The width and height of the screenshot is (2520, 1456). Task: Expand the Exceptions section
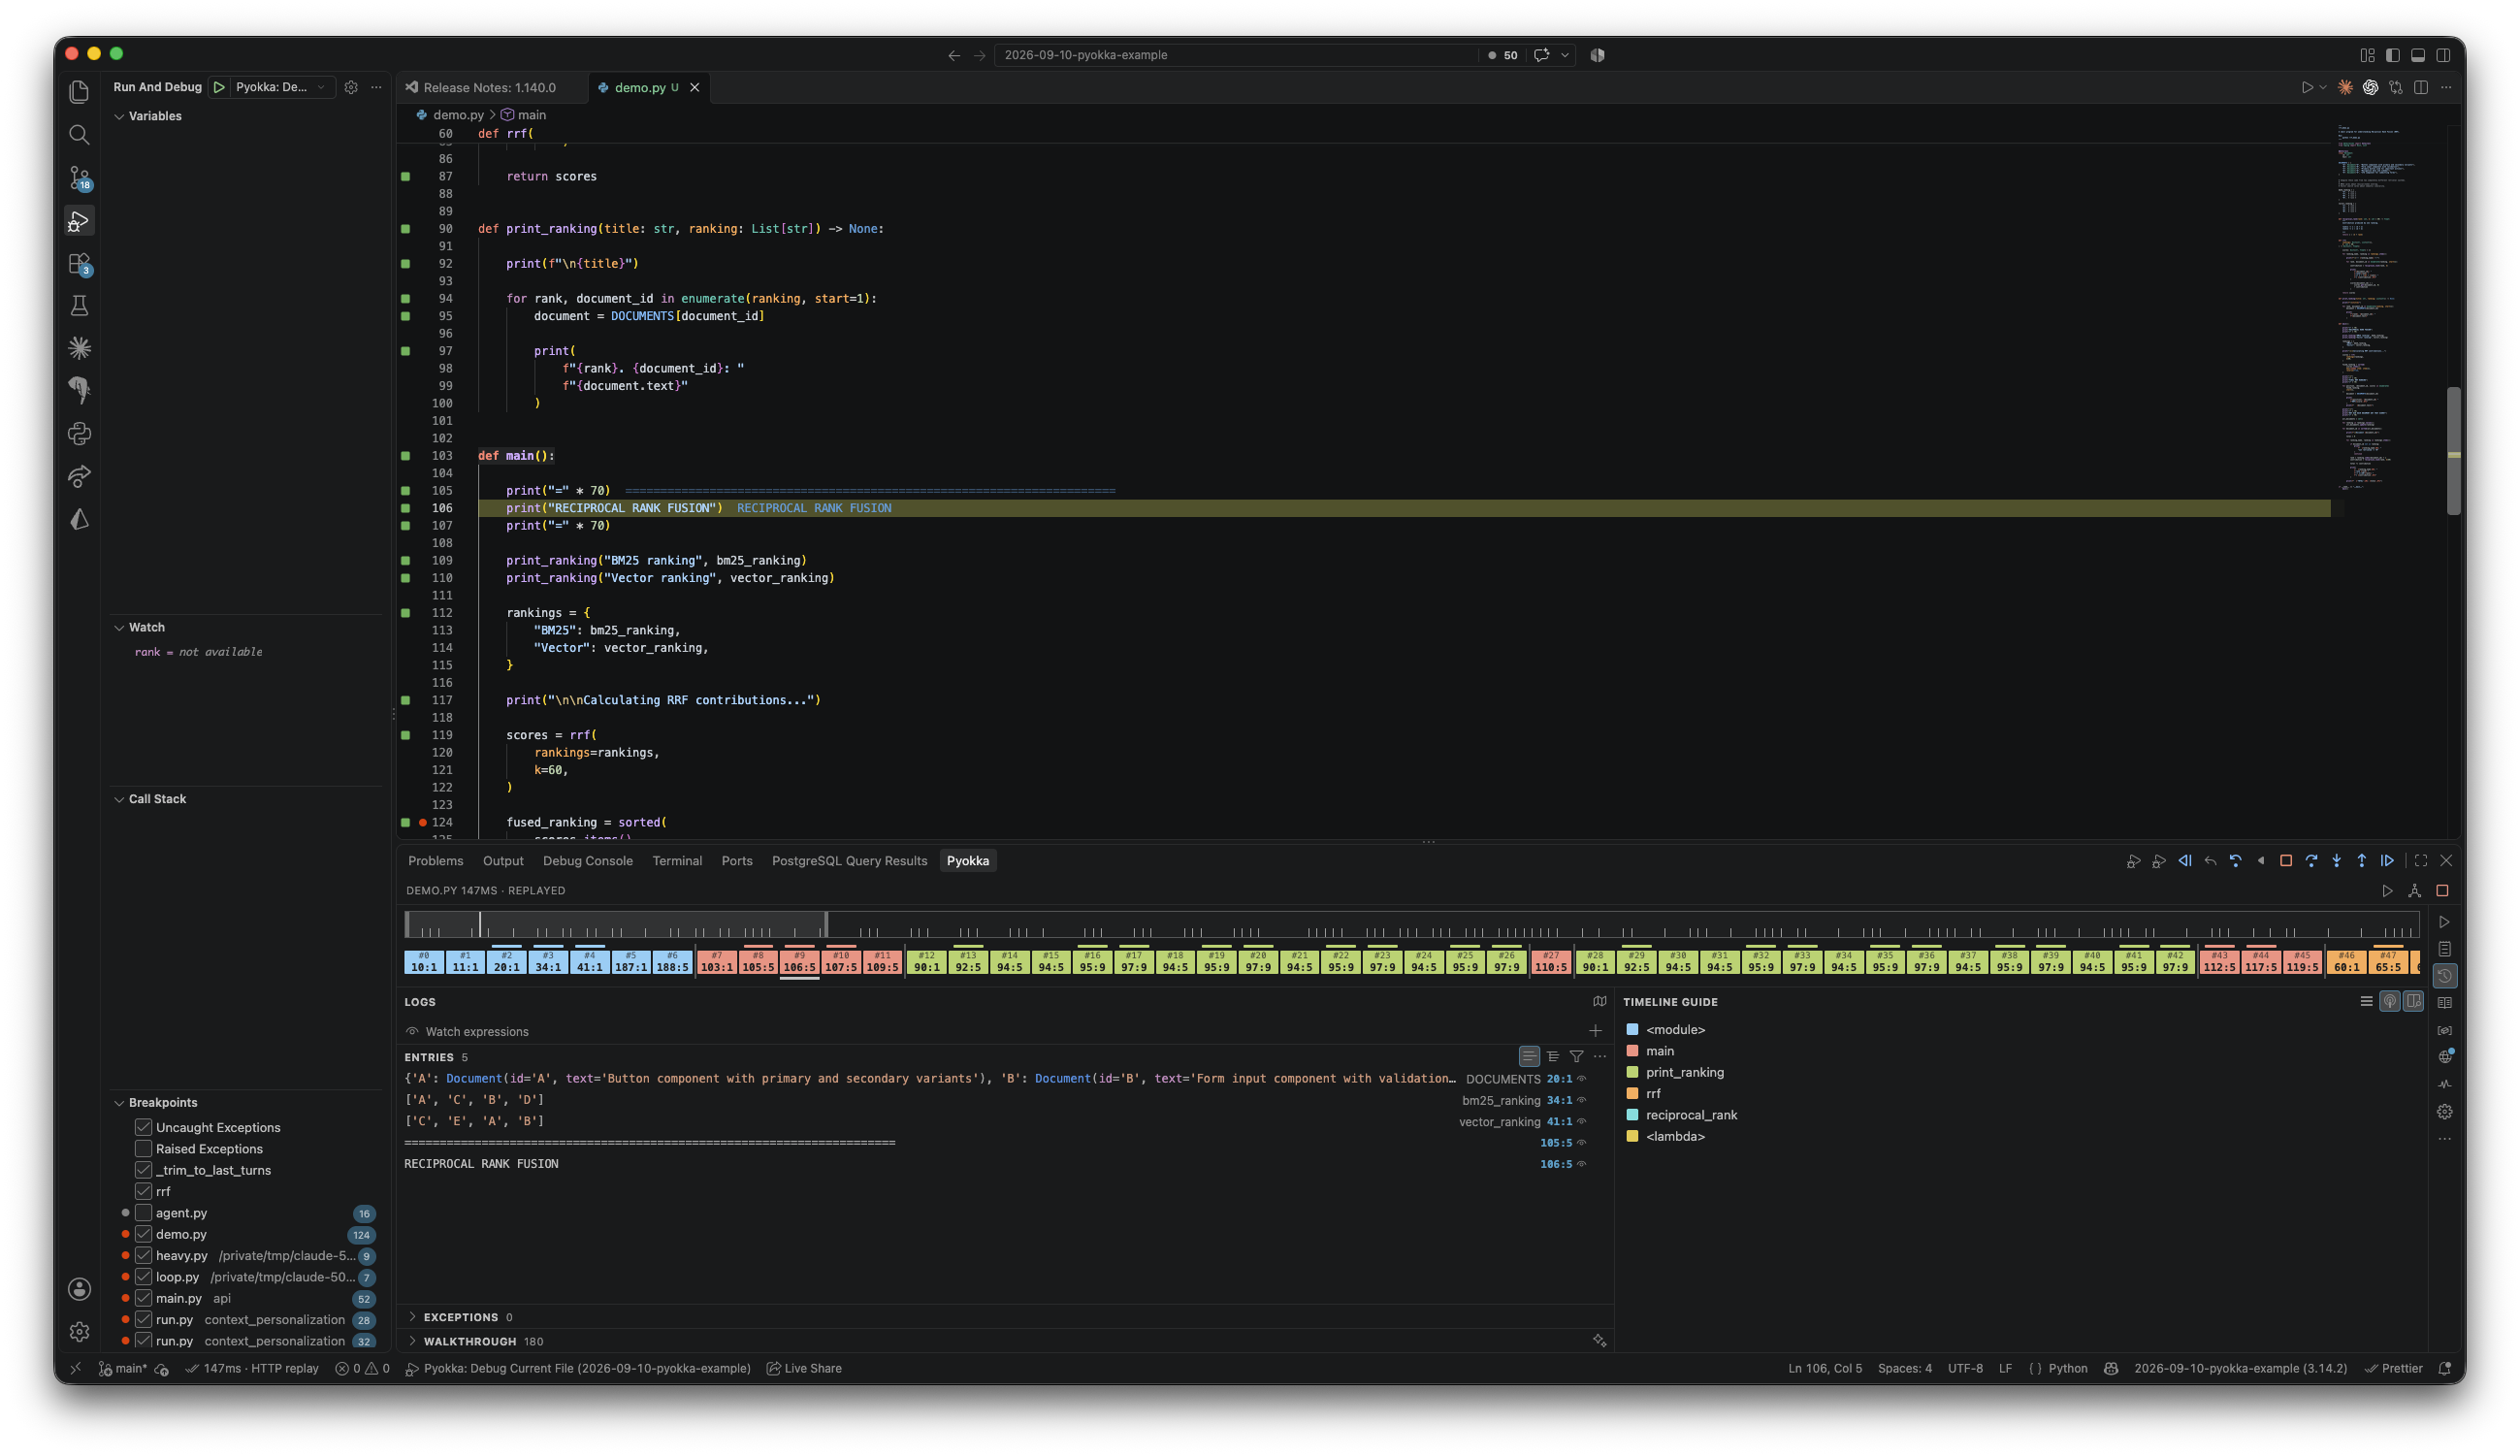[x=412, y=1318]
